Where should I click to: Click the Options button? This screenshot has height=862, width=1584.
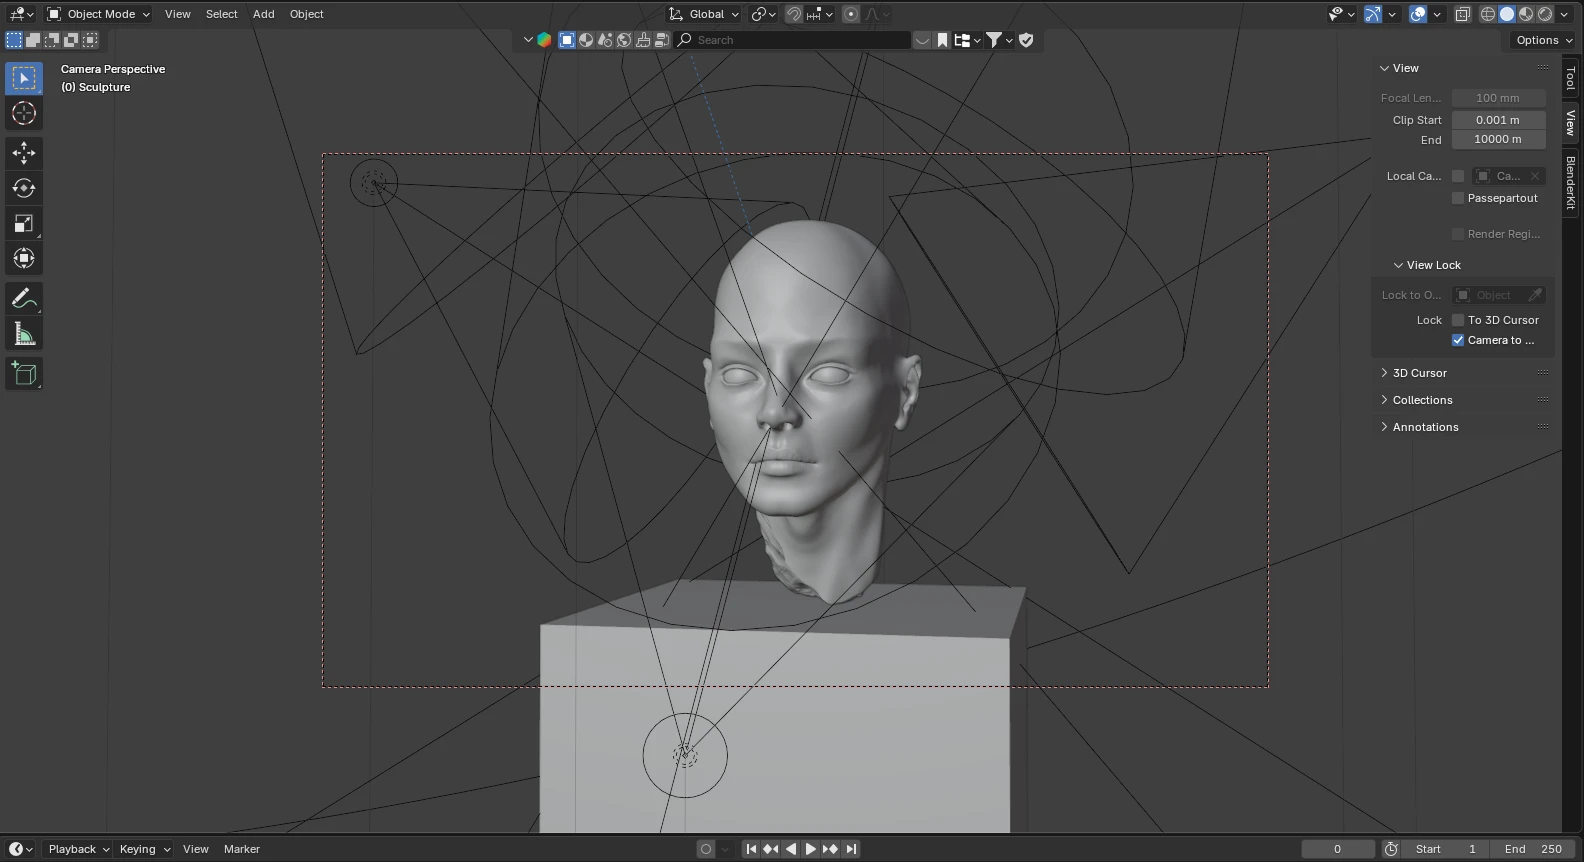1543,40
